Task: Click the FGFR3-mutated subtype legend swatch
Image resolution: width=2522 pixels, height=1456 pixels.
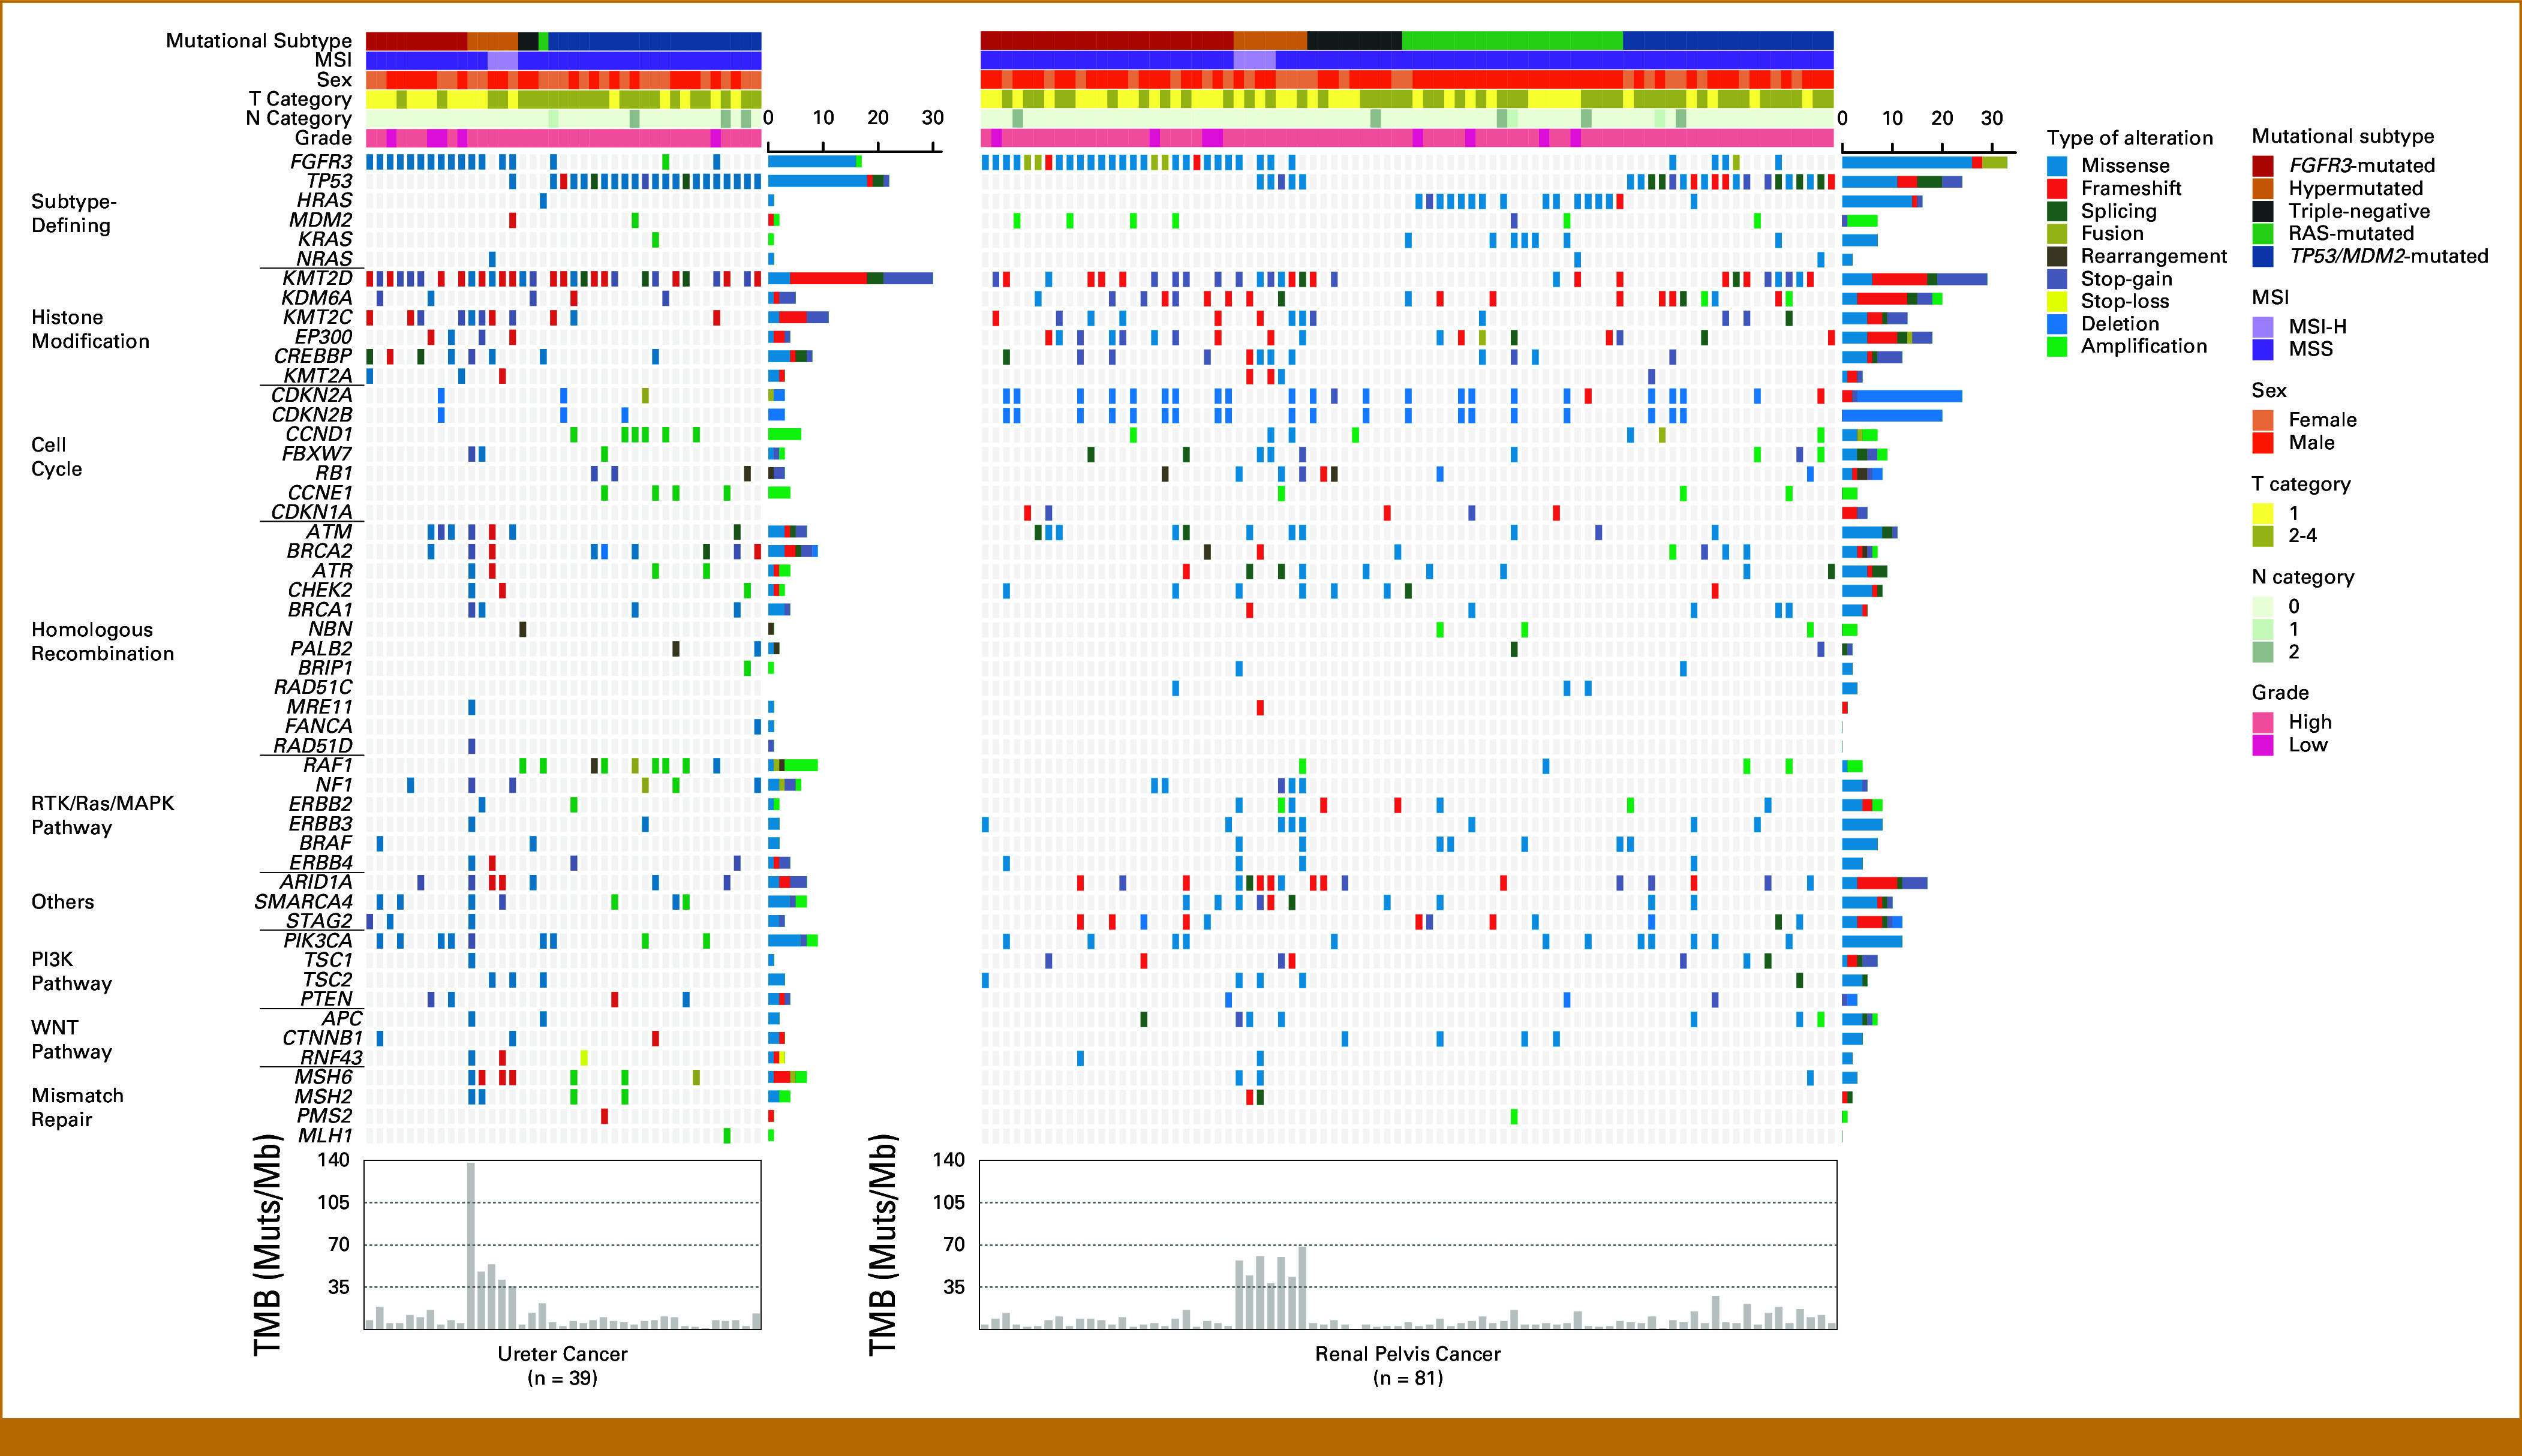Action: tap(2262, 166)
